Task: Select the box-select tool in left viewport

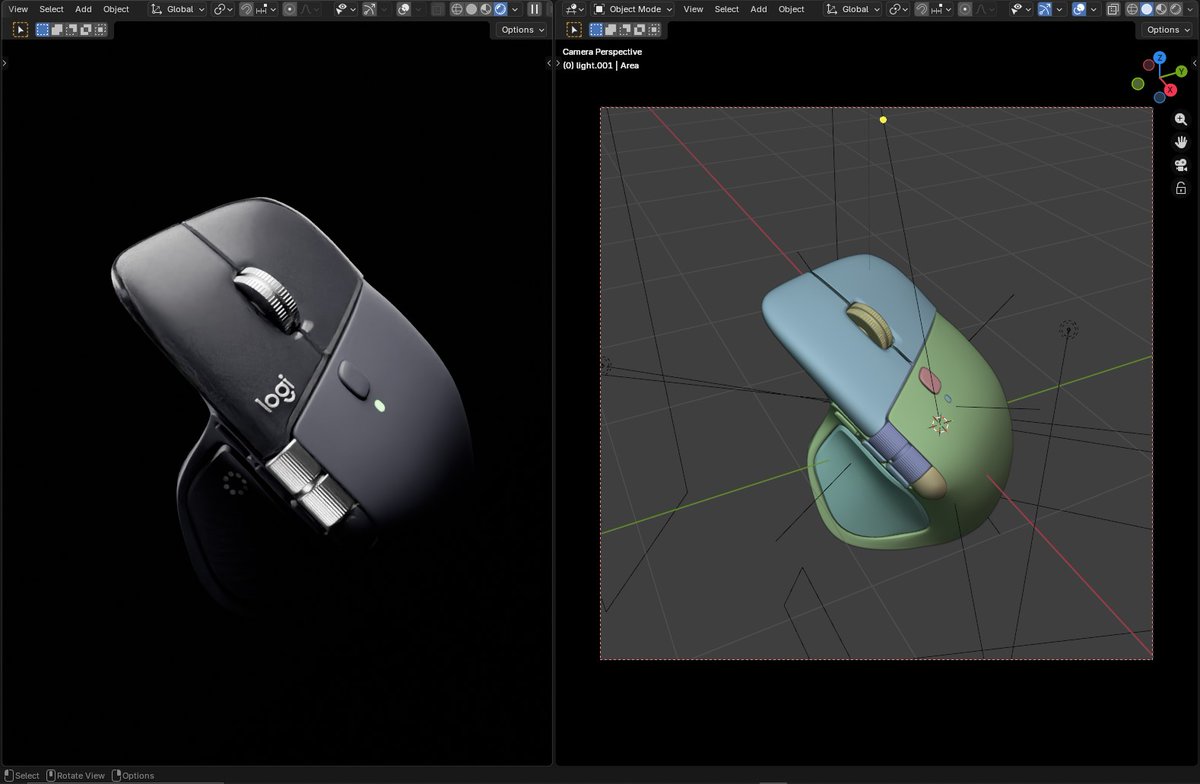Action: 20,30
